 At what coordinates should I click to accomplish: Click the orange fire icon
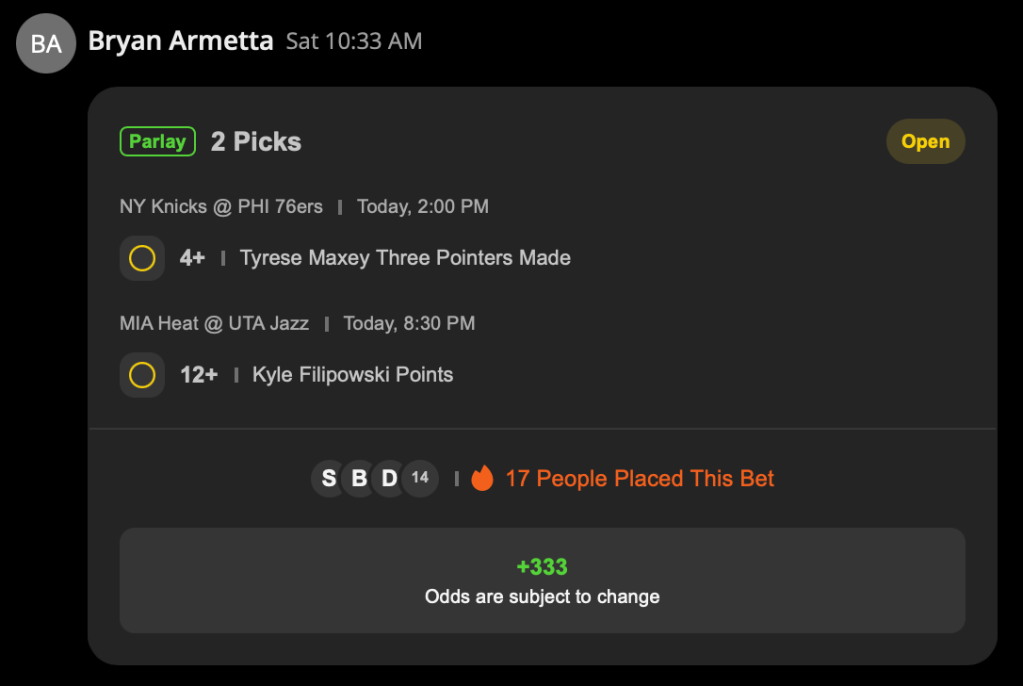click(x=482, y=479)
